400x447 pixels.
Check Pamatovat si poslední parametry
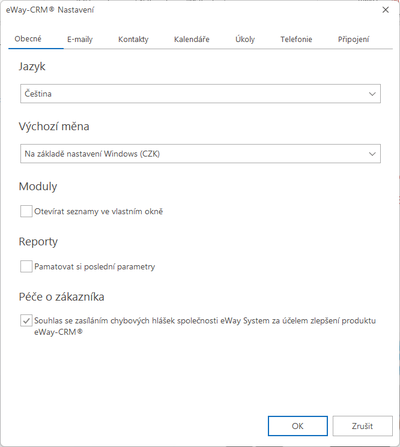(x=26, y=267)
